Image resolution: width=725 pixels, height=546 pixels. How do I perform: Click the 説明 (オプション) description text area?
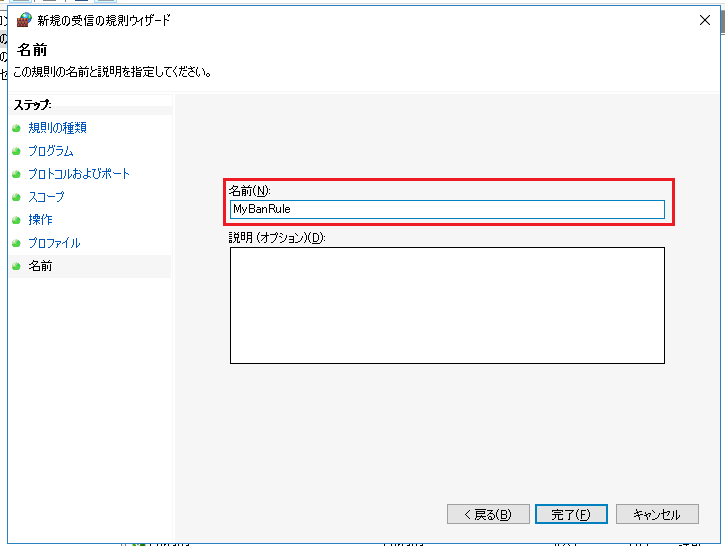coord(447,305)
